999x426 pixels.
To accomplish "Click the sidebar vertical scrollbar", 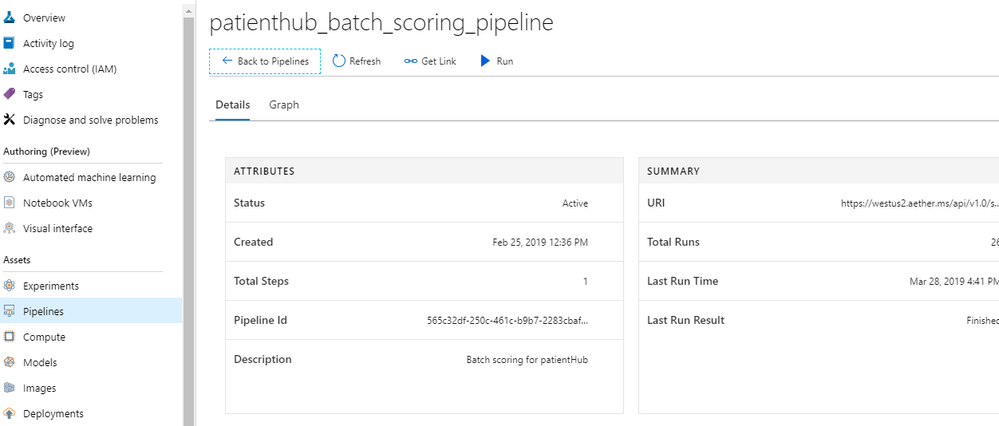I will tap(188, 200).
